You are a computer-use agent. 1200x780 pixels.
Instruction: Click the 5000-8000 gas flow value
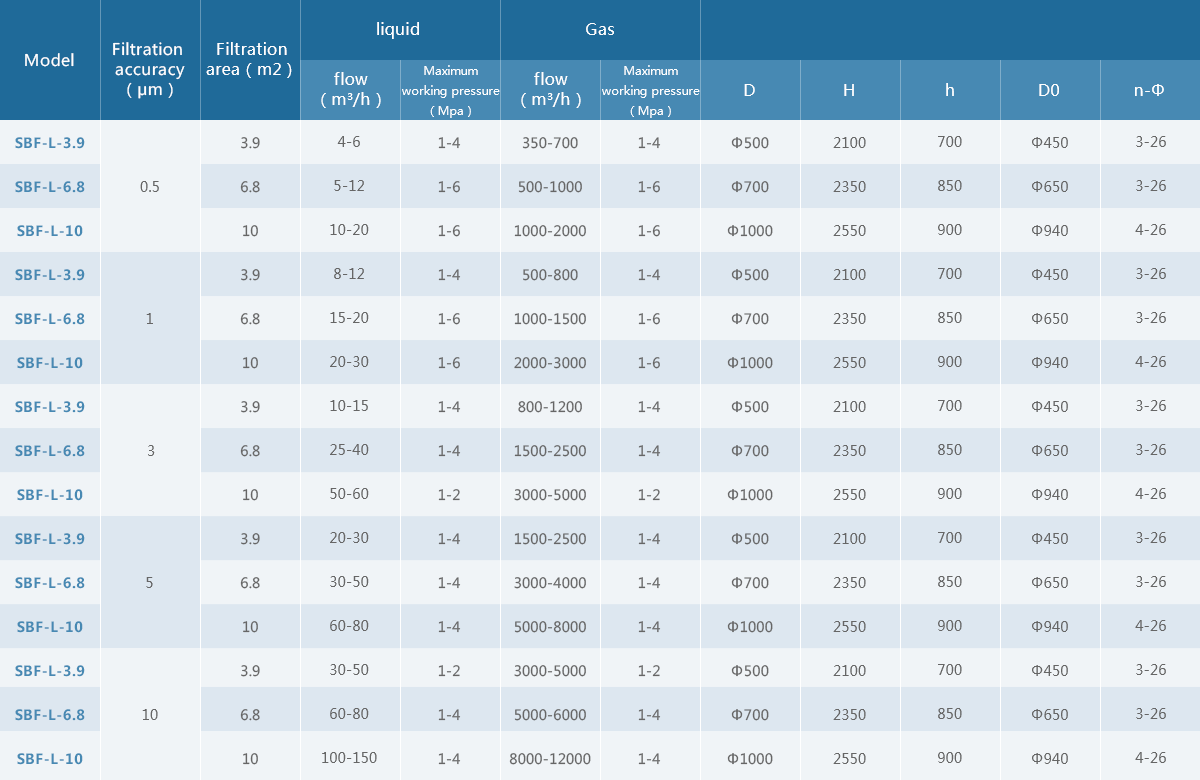tap(550, 627)
